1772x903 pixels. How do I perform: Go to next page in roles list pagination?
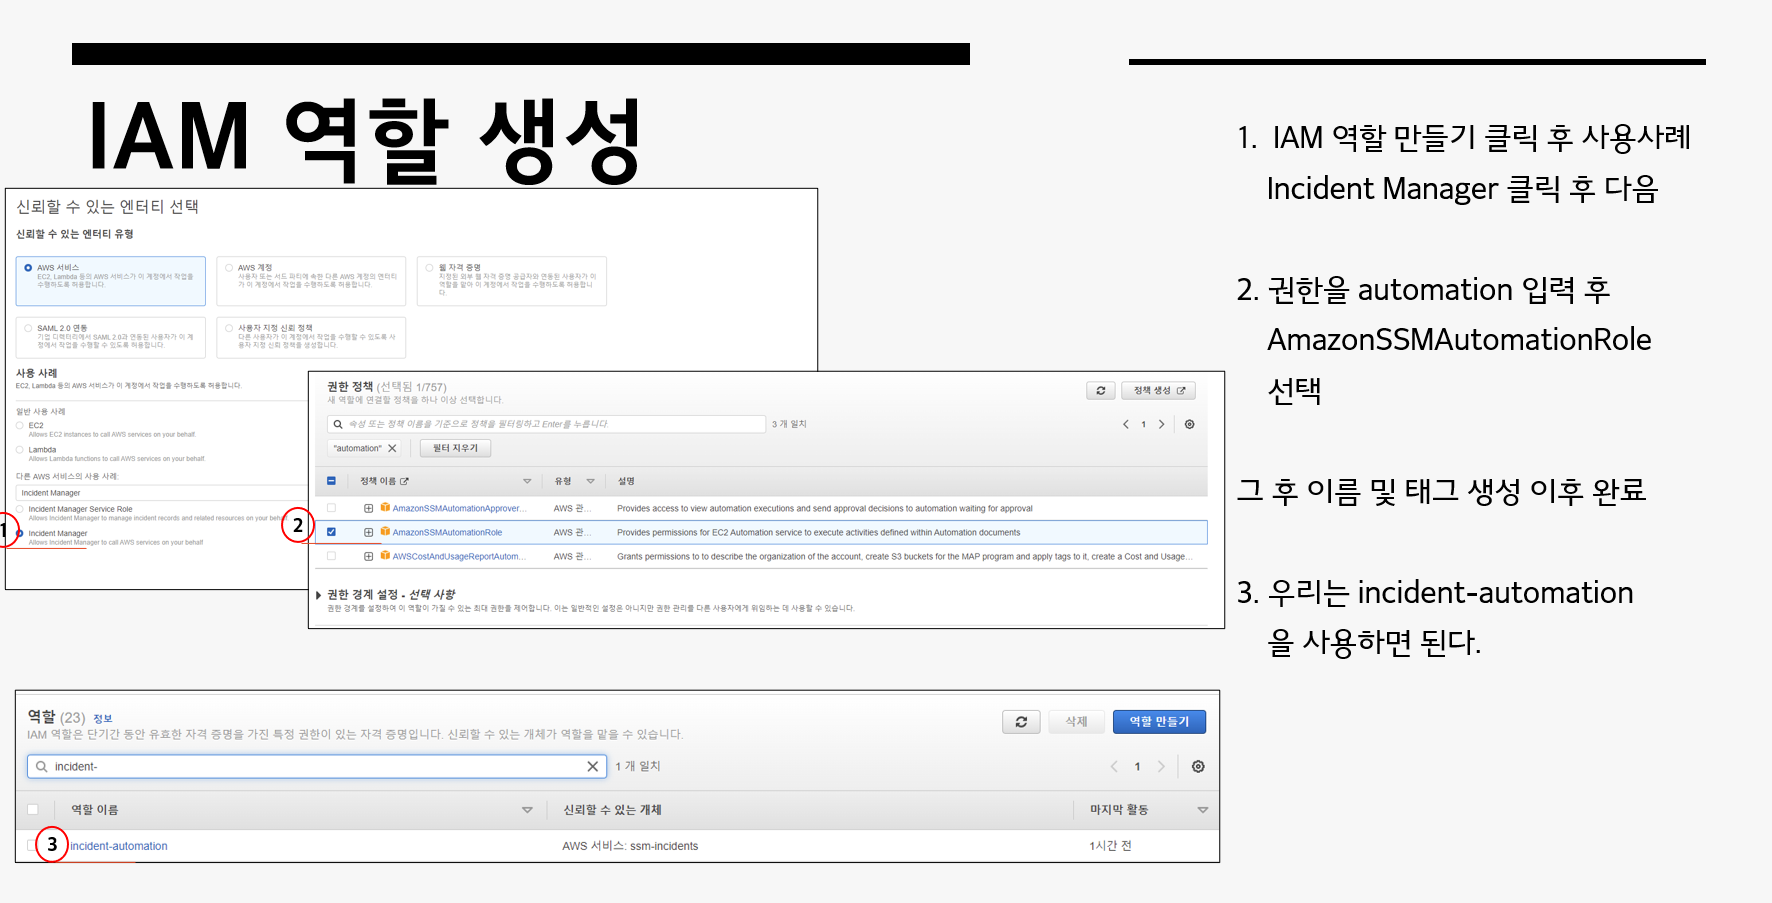coord(1161,766)
